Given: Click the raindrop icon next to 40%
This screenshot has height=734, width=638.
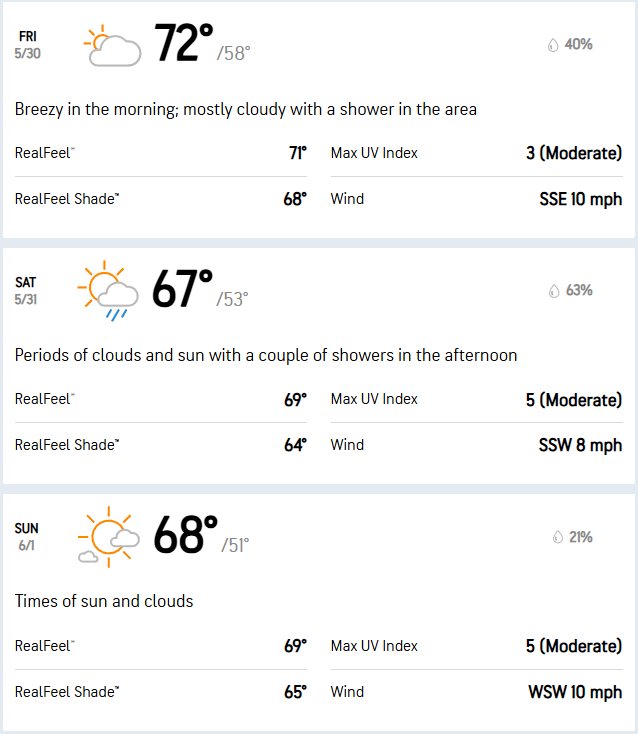Looking at the screenshot, I should coord(553,45).
